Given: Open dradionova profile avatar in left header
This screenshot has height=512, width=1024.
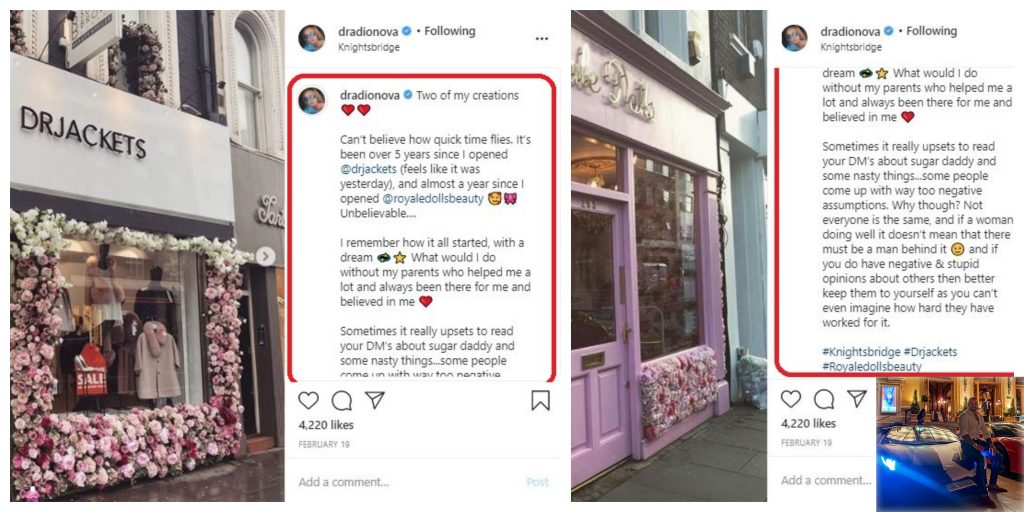Looking at the screenshot, I should pyautogui.click(x=312, y=38).
